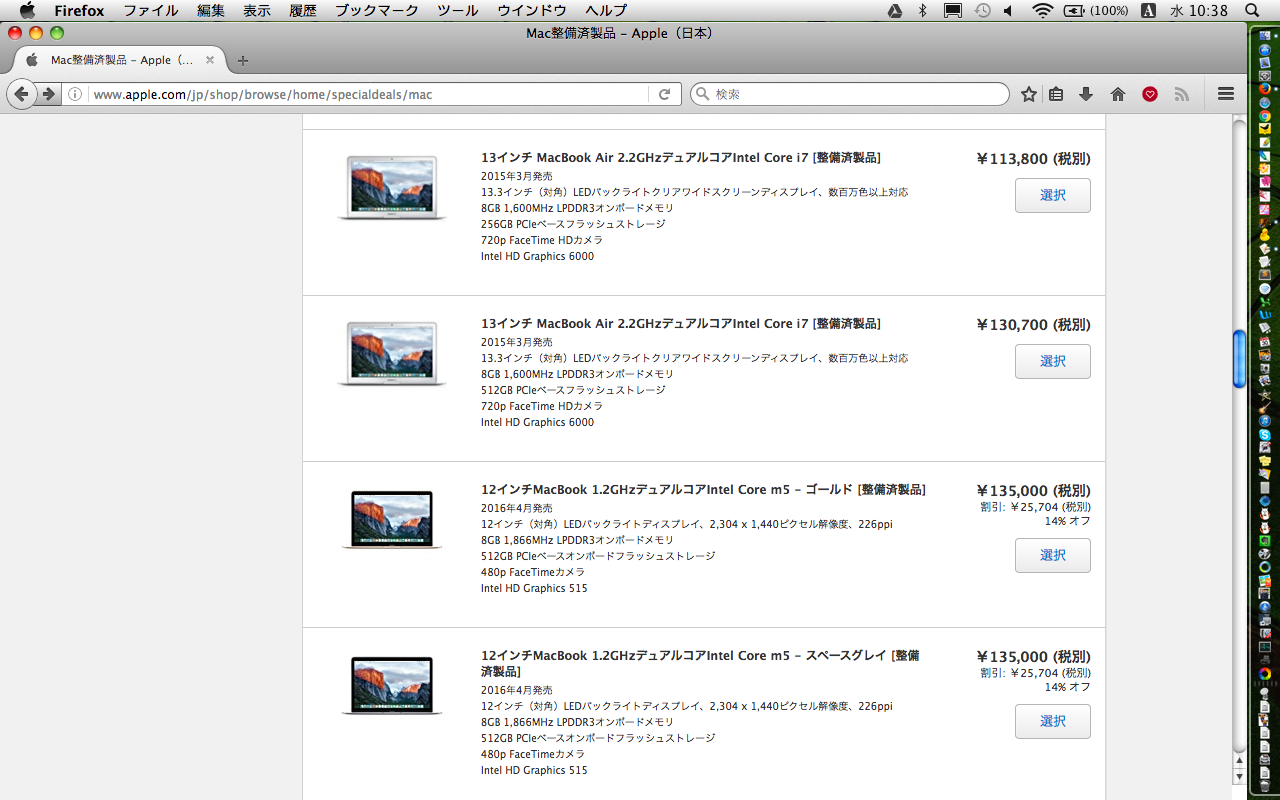Open the ファイル menu
Screen dimensions: 1280x800
pyautogui.click(x=150, y=10)
